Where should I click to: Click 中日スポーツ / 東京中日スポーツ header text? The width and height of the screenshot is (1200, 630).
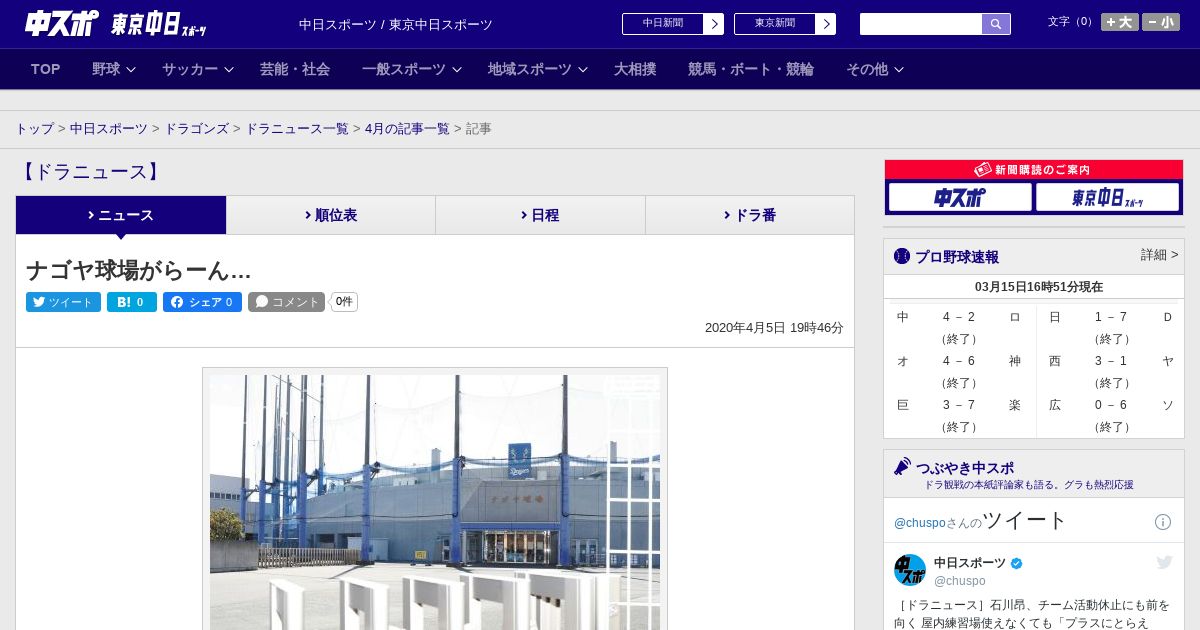pos(396,24)
